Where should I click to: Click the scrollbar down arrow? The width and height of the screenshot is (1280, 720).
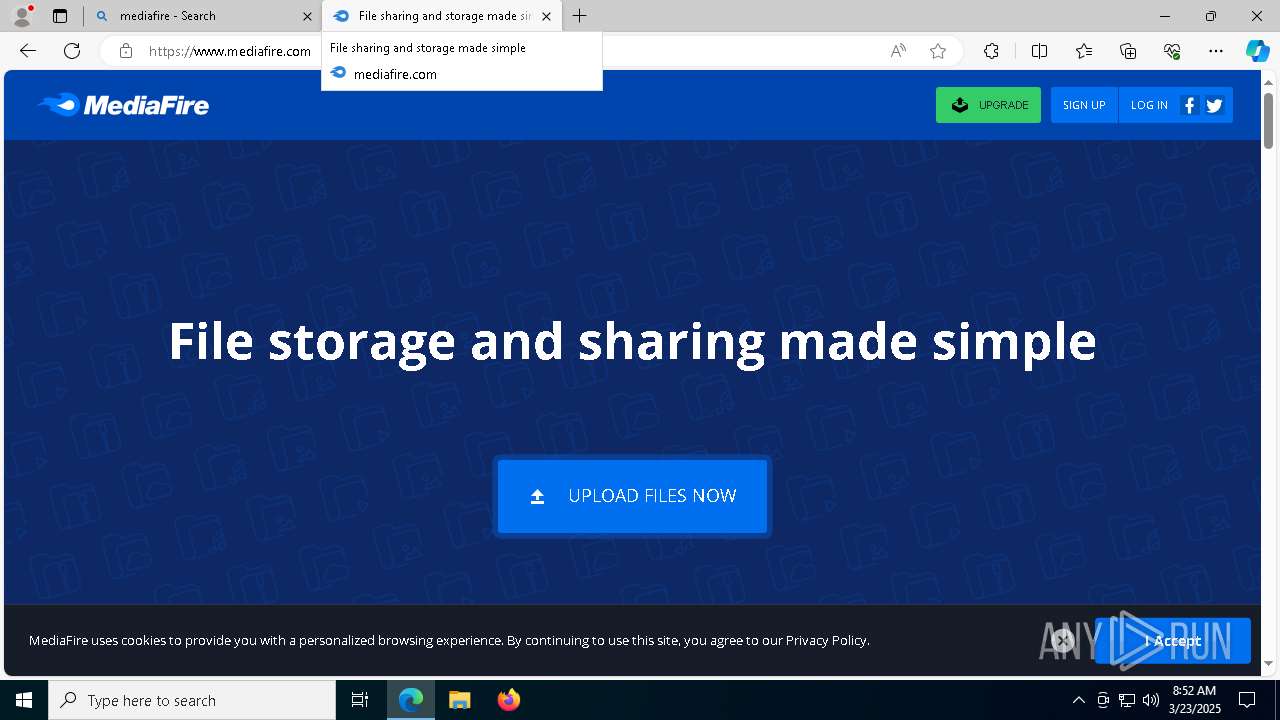[1268, 663]
